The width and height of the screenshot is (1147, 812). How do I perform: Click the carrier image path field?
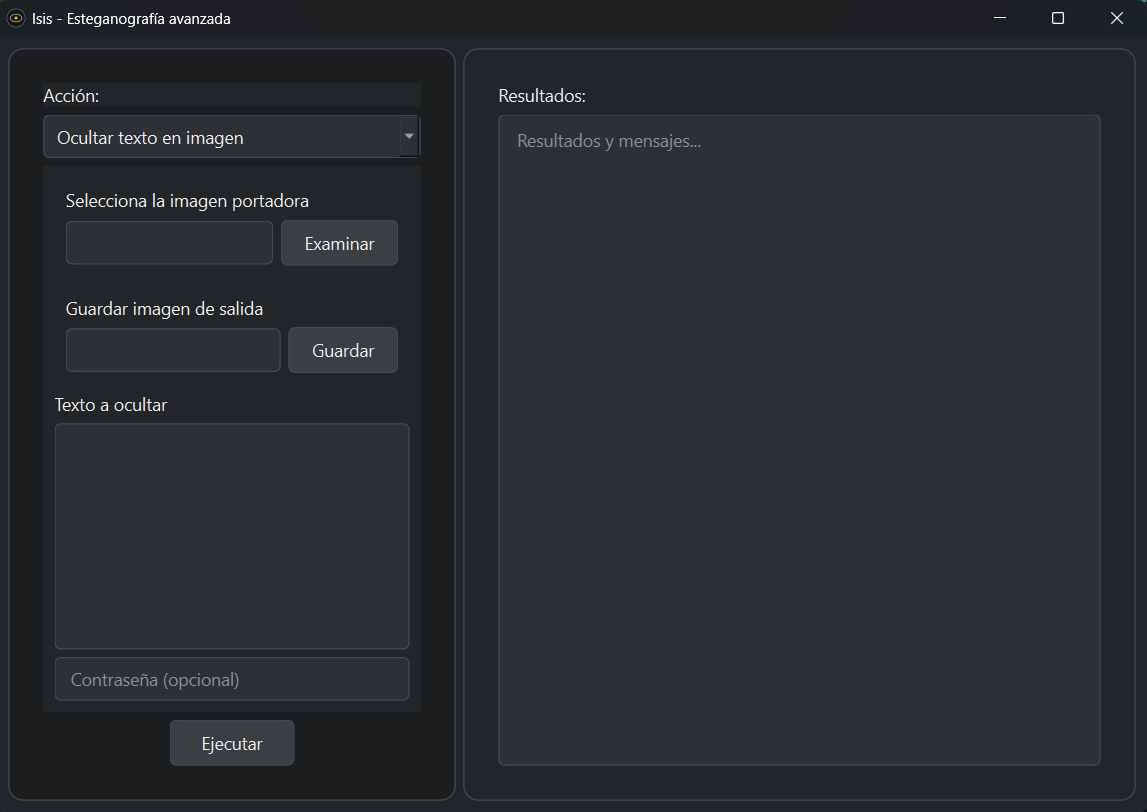[x=169, y=243]
